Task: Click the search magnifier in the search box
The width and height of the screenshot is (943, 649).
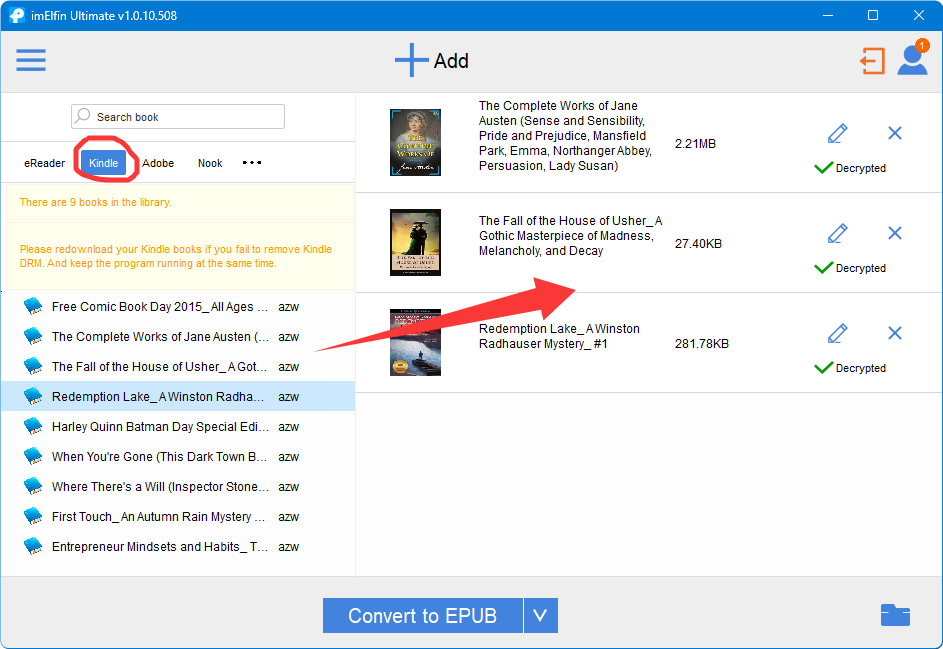Action: click(x=86, y=116)
